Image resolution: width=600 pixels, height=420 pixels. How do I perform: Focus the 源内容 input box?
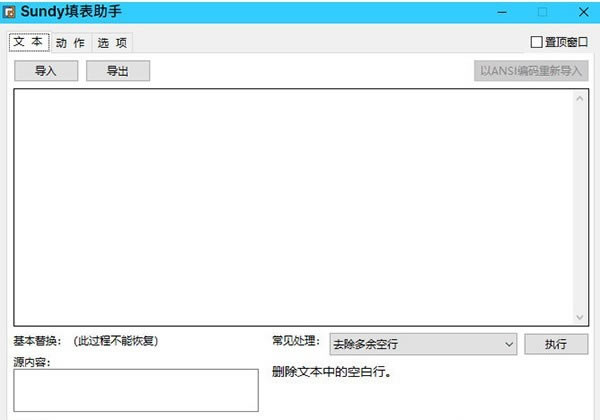click(135, 390)
